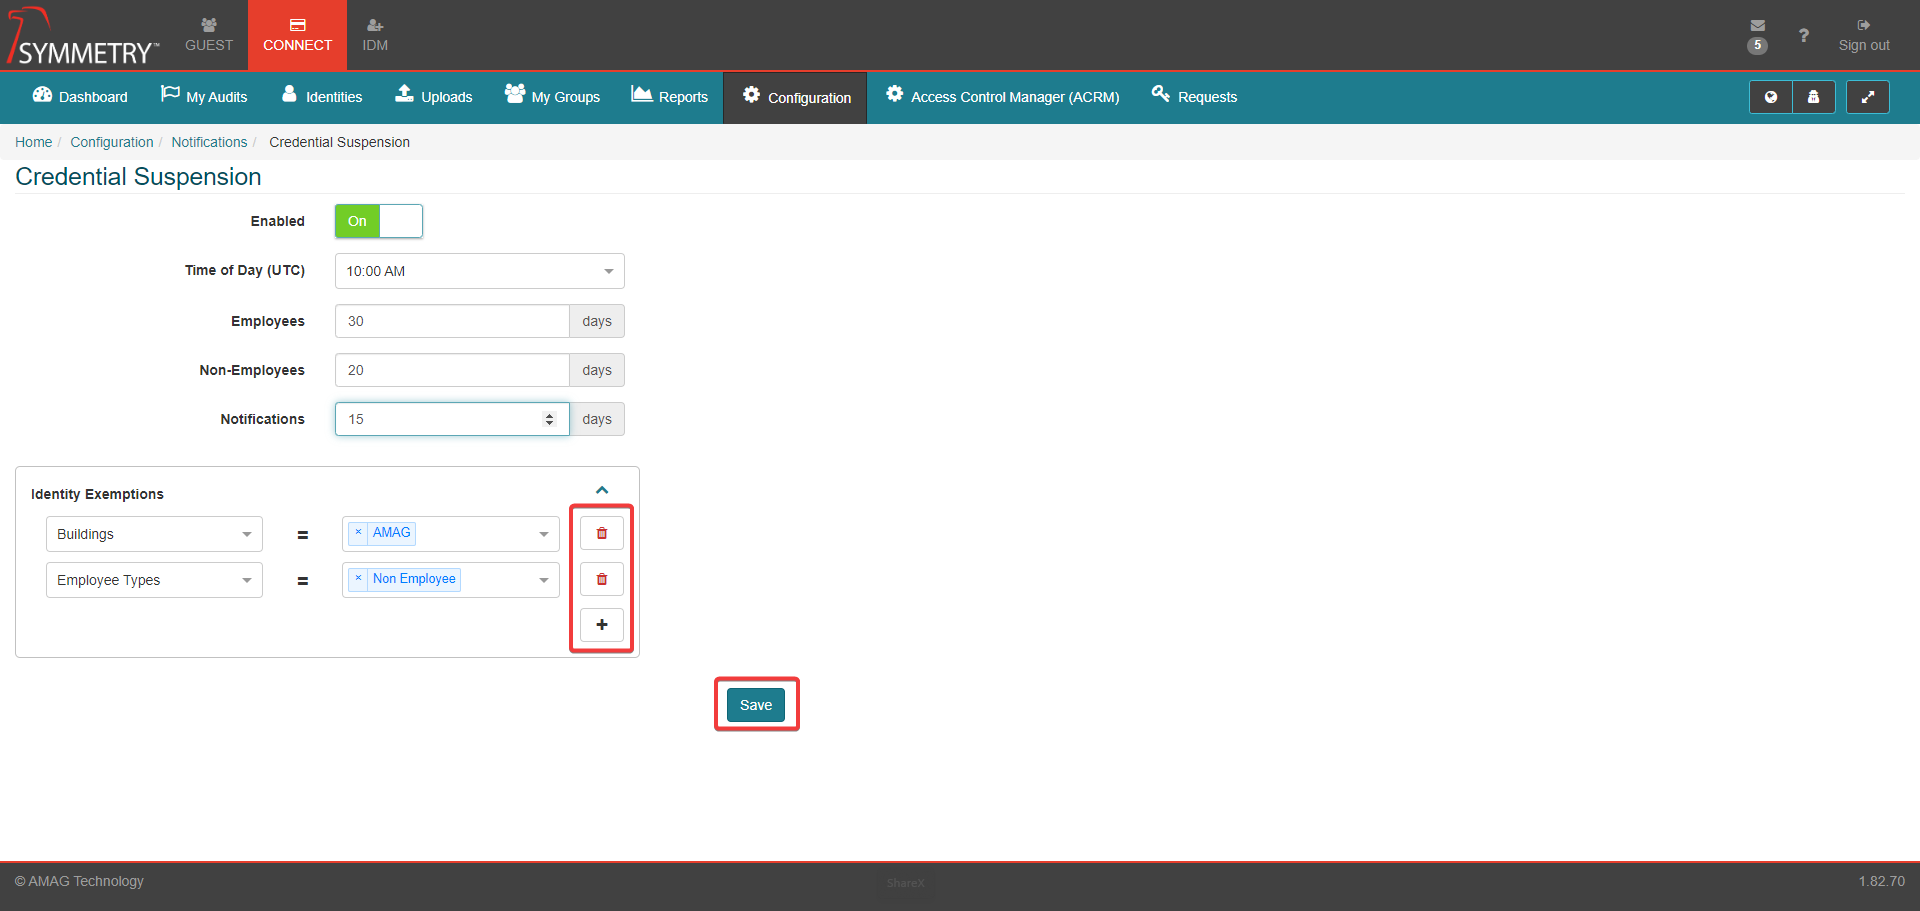Go to Notifications breadcrumb link
The image size is (1920, 911).
pos(208,142)
